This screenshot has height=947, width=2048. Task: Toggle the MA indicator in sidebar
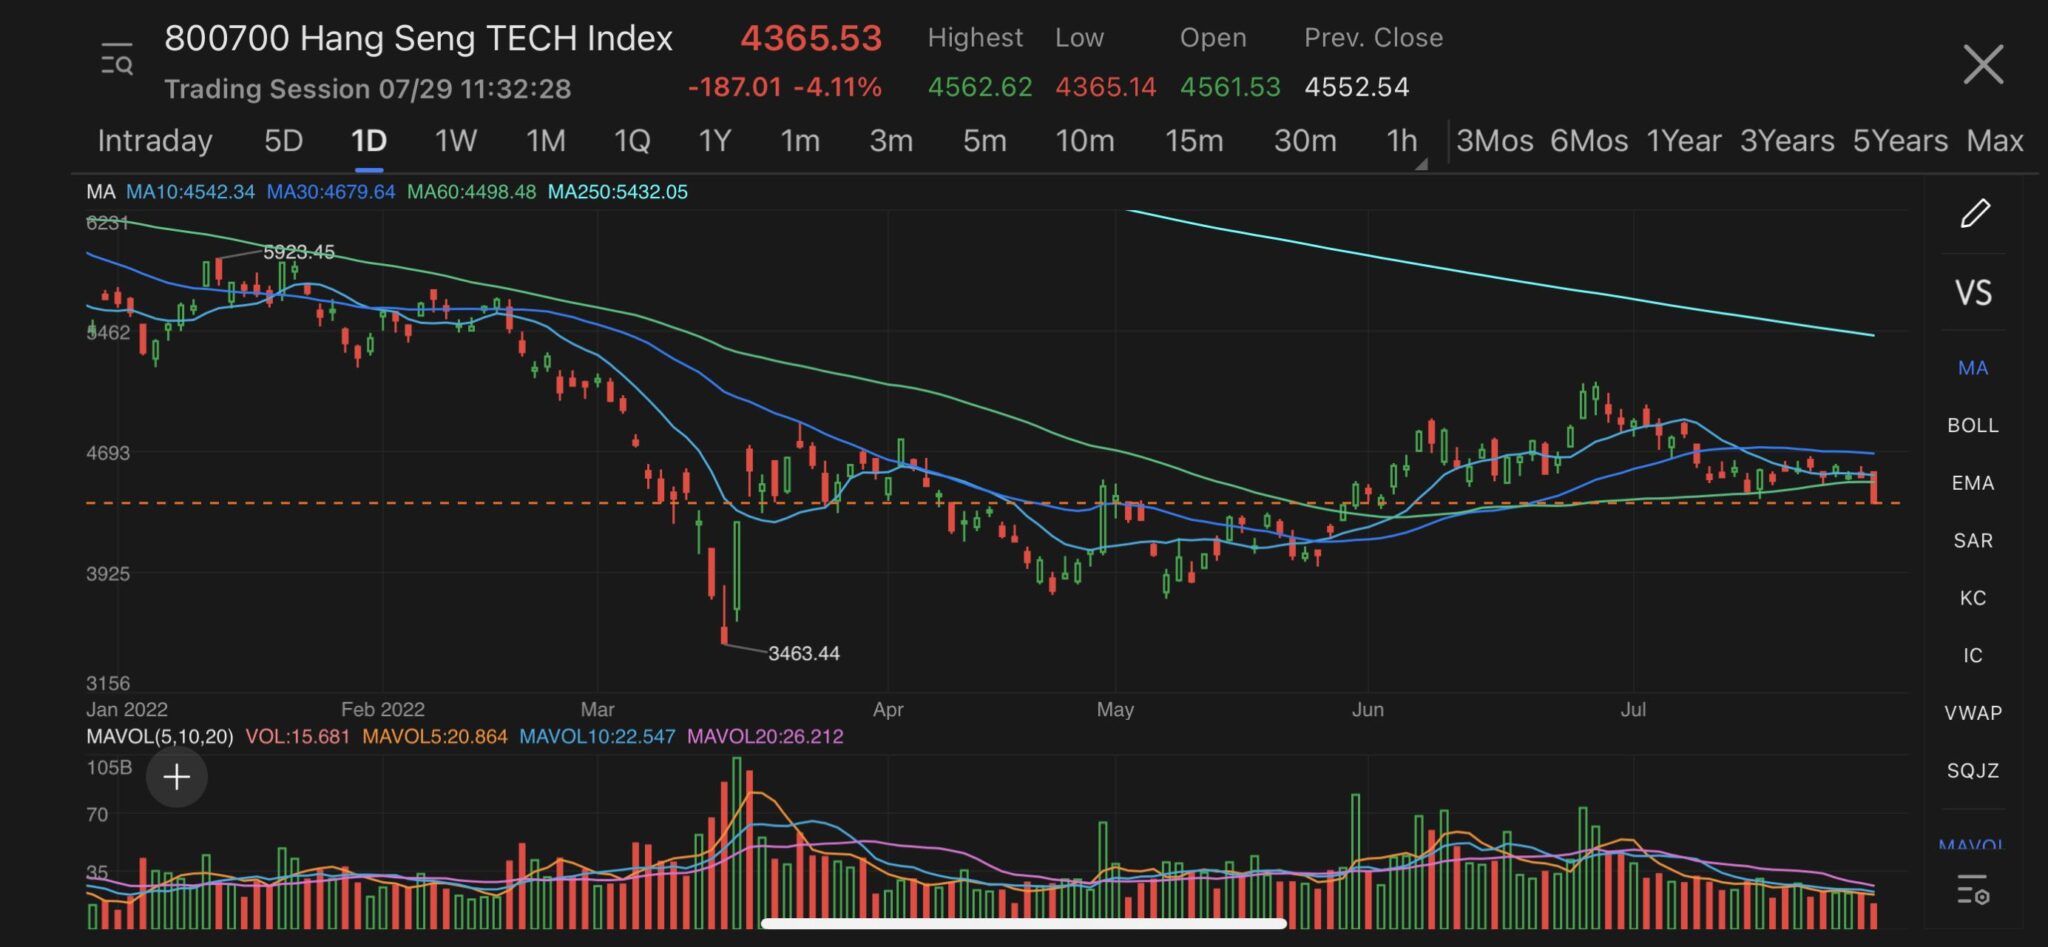point(1973,368)
